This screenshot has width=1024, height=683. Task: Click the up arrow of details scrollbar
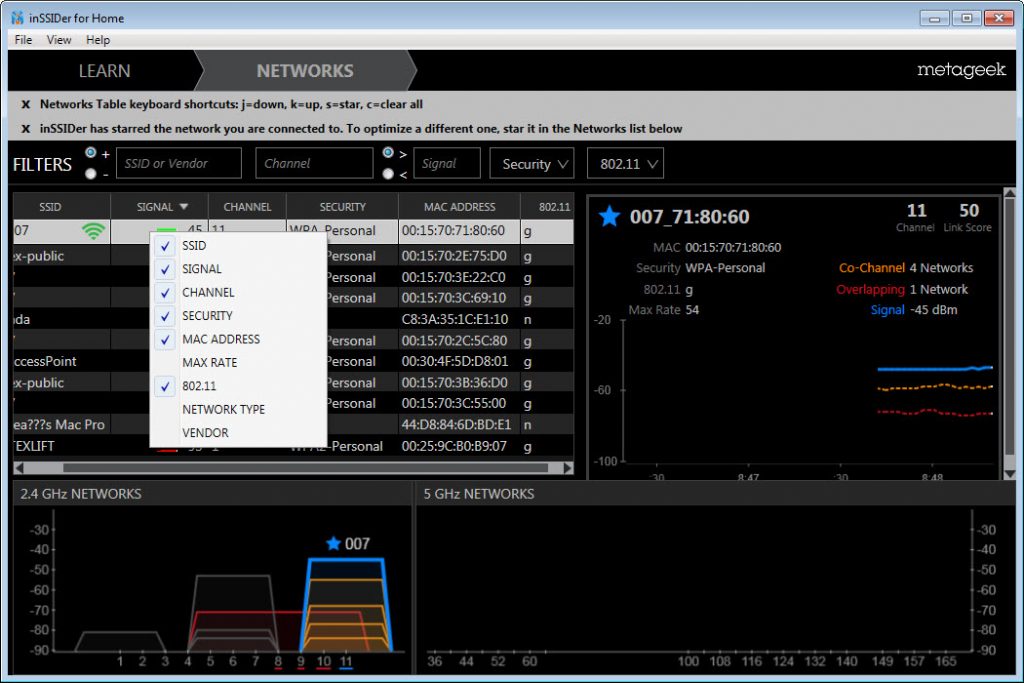tap(1010, 193)
